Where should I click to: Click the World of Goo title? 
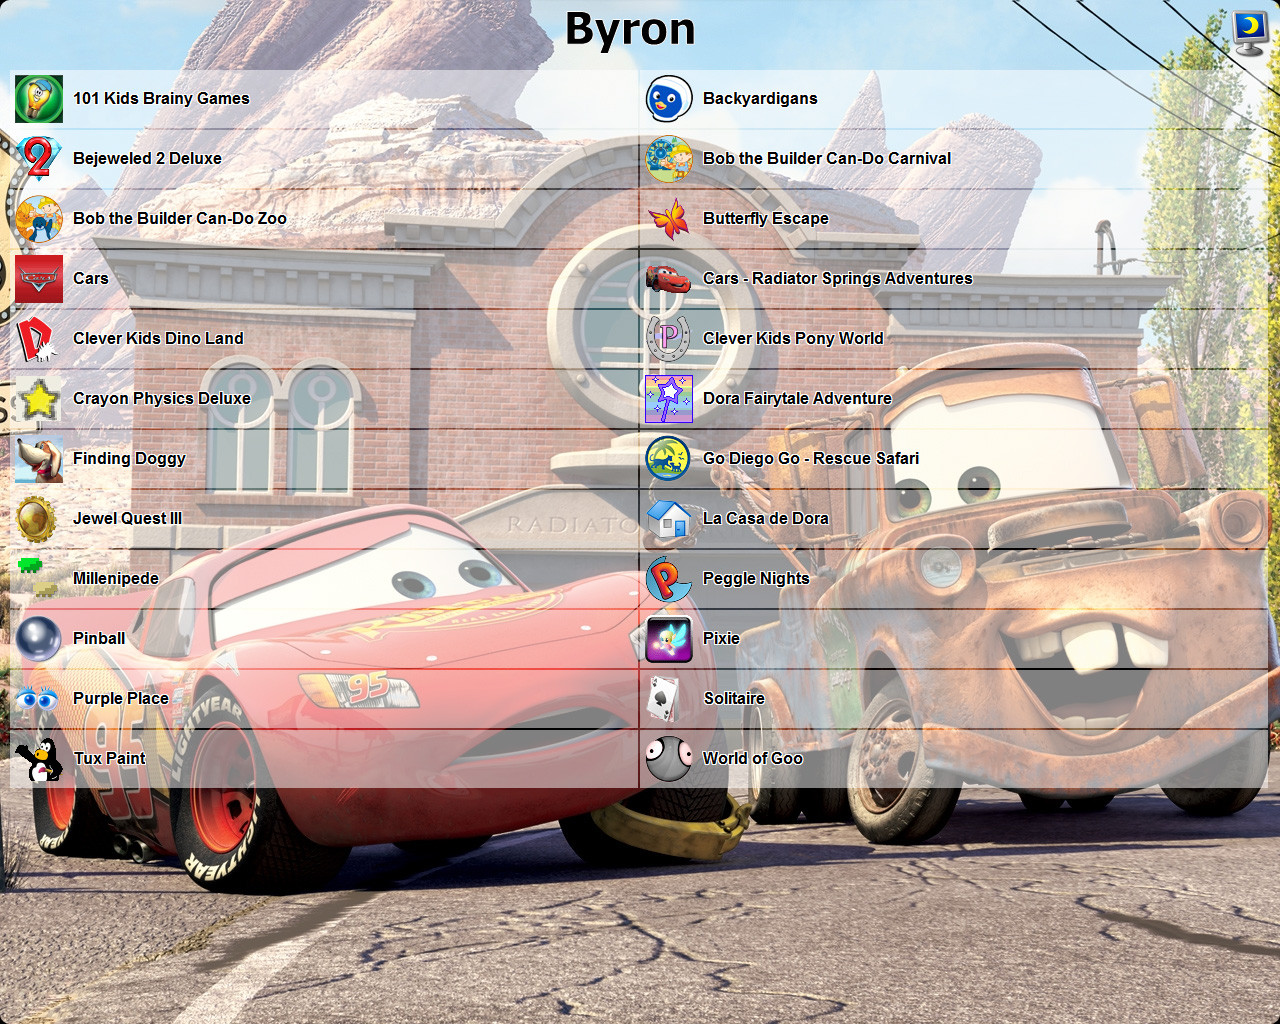[753, 758]
